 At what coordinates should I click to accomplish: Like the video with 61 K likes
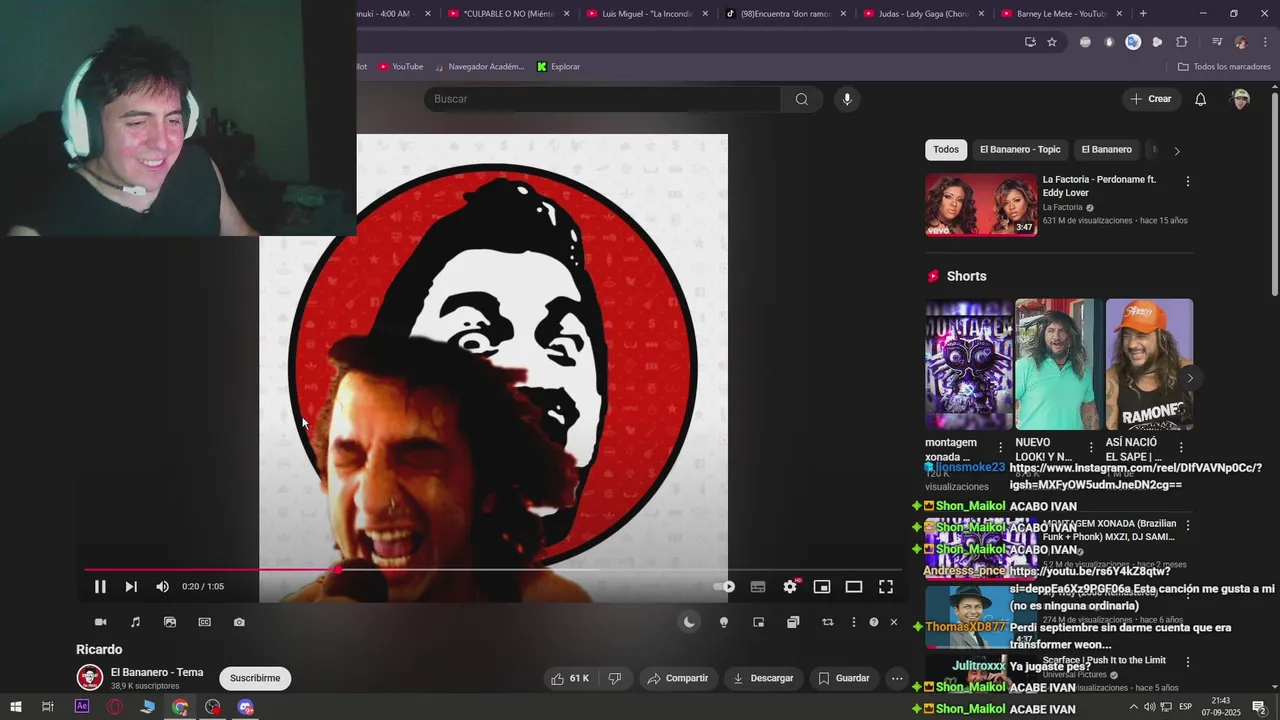pos(570,678)
